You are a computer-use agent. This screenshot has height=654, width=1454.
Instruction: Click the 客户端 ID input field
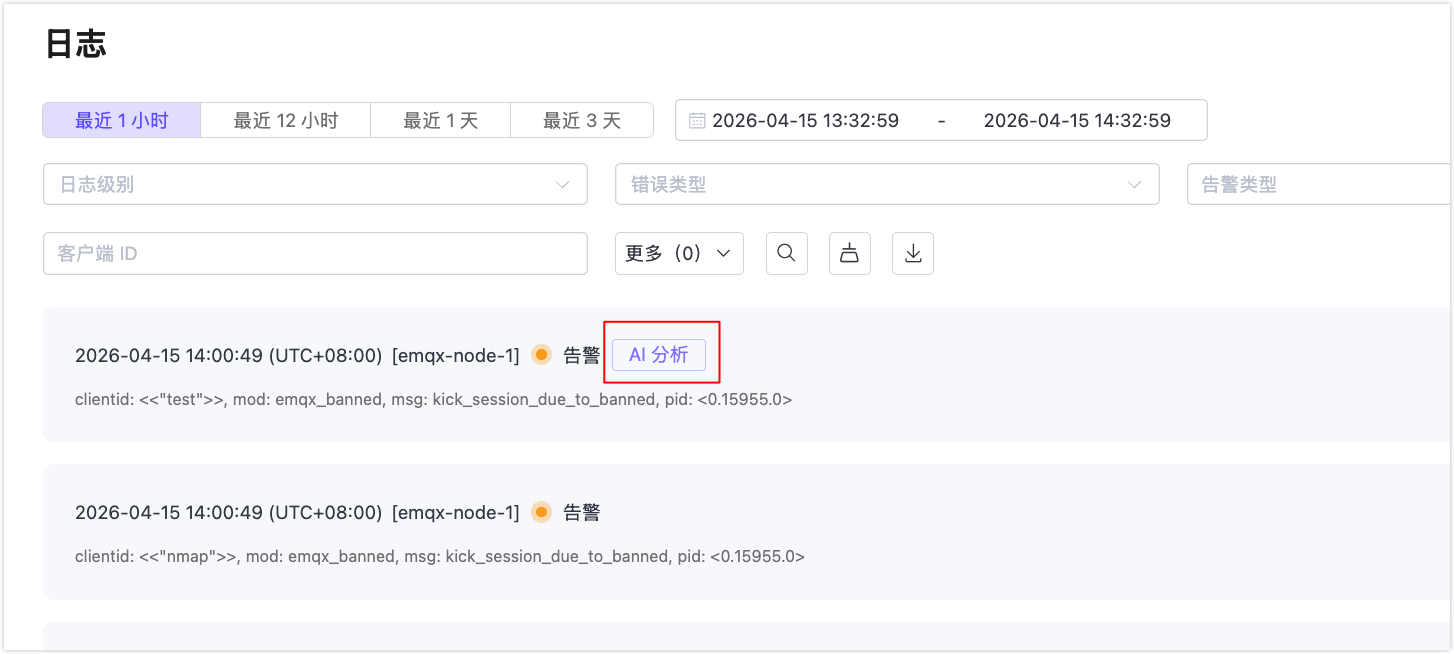tap(315, 253)
